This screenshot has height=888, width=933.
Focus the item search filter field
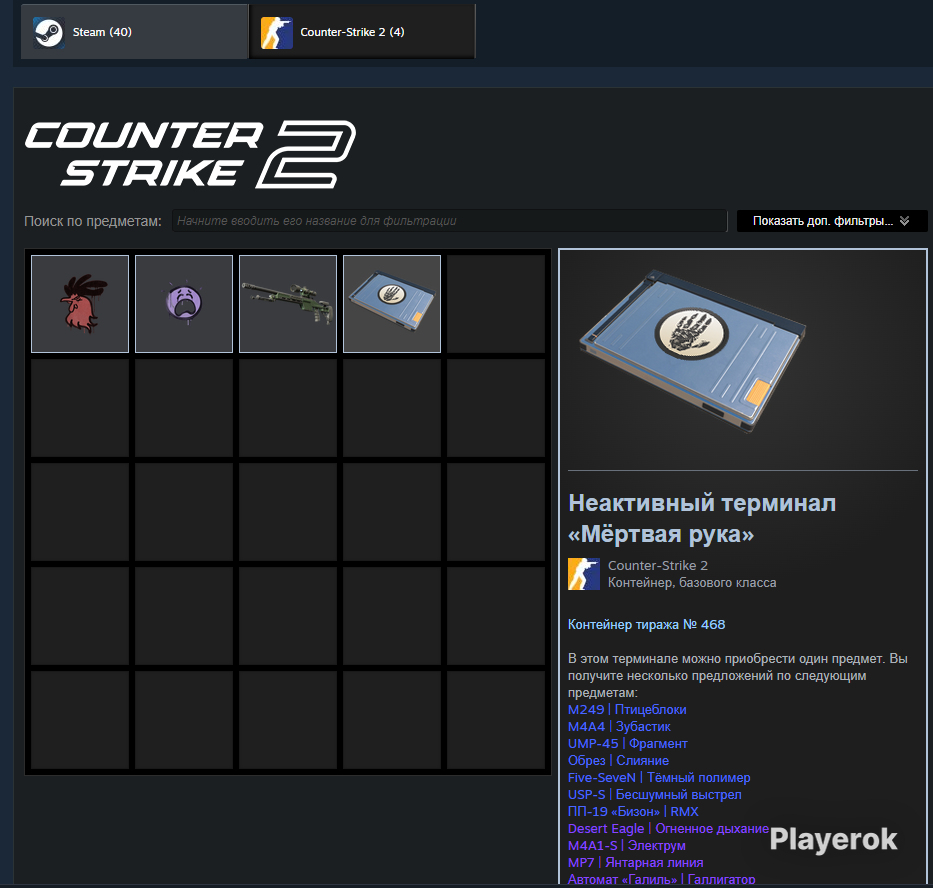coord(449,221)
